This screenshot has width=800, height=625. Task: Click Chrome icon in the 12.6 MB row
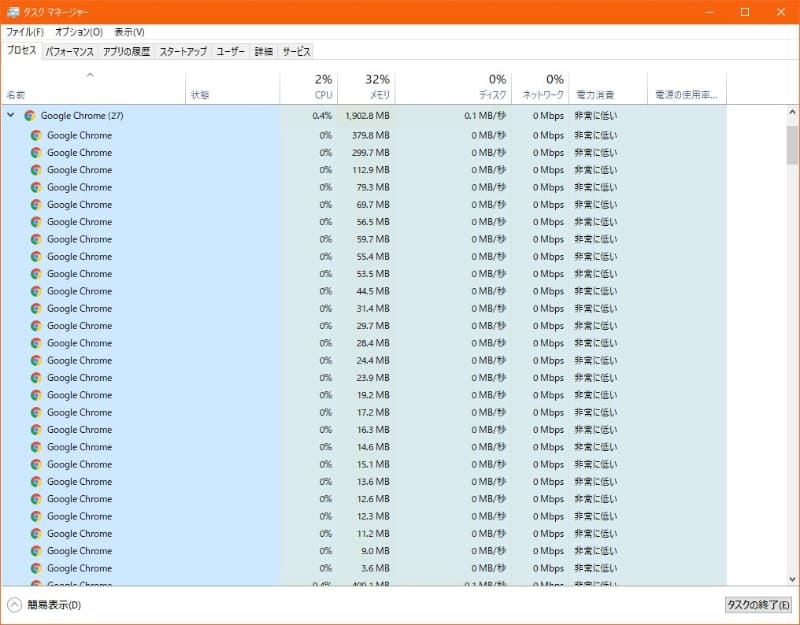(36, 499)
